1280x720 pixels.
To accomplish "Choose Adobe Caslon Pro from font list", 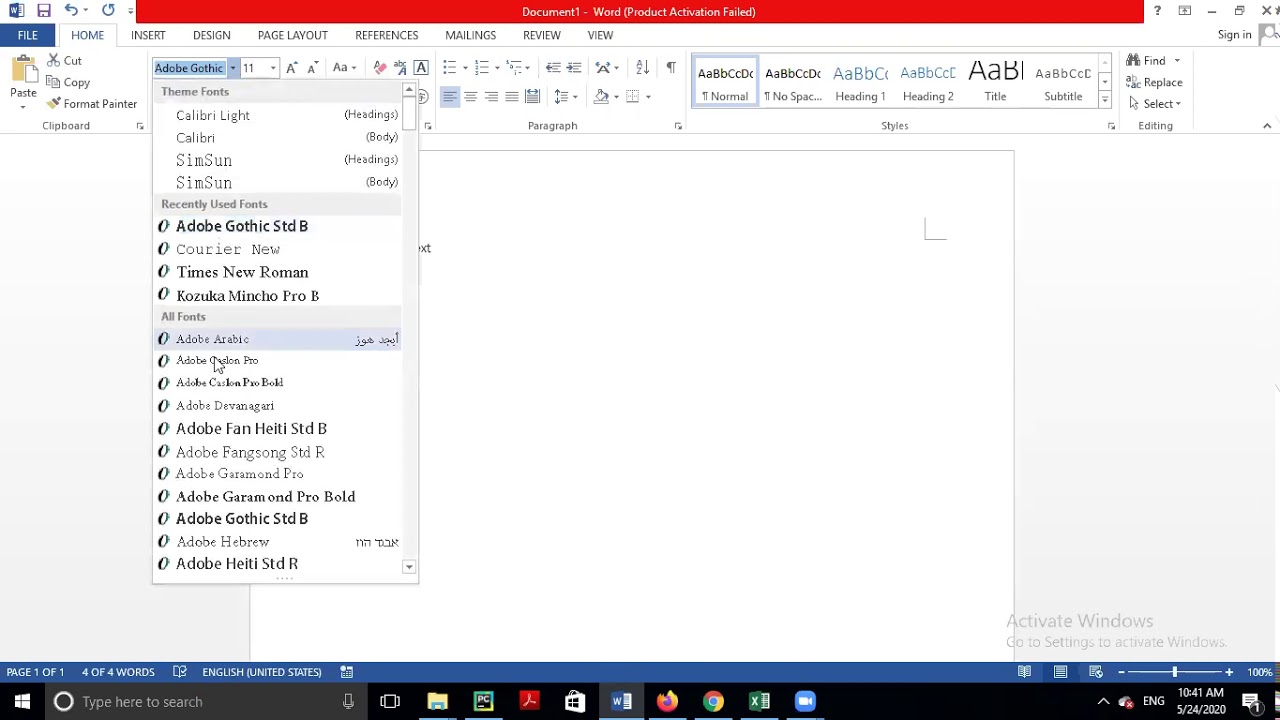I will tap(277, 361).
